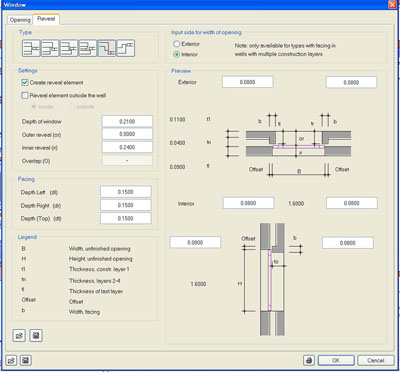The height and width of the screenshot is (372, 400).
Task: Click the 'Width, unfinished opening' legend entry
Action: pyautogui.click(x=99, y=249)
